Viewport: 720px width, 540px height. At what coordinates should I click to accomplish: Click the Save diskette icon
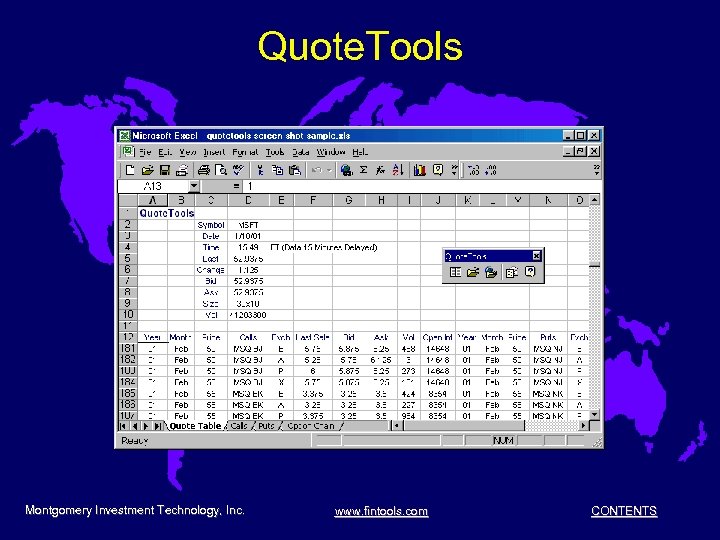coord(164,170)
